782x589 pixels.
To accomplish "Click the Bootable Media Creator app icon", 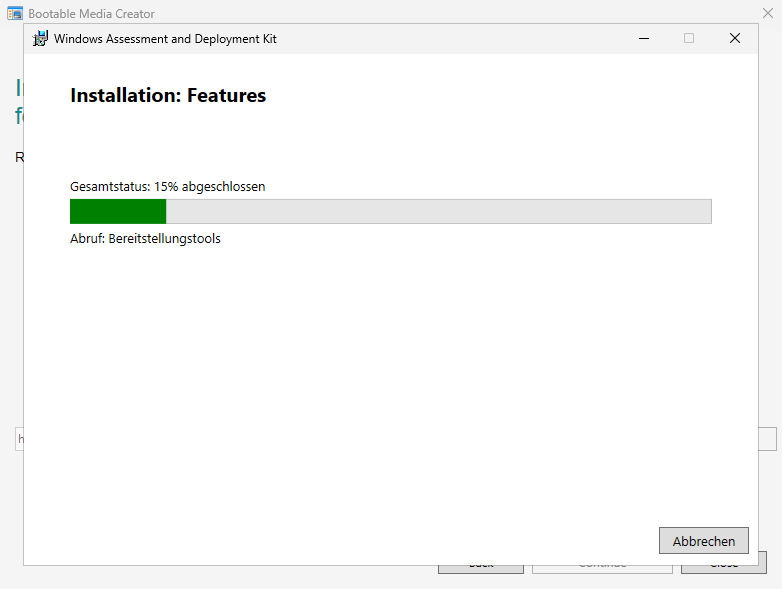I will click(x=15, y=13).
